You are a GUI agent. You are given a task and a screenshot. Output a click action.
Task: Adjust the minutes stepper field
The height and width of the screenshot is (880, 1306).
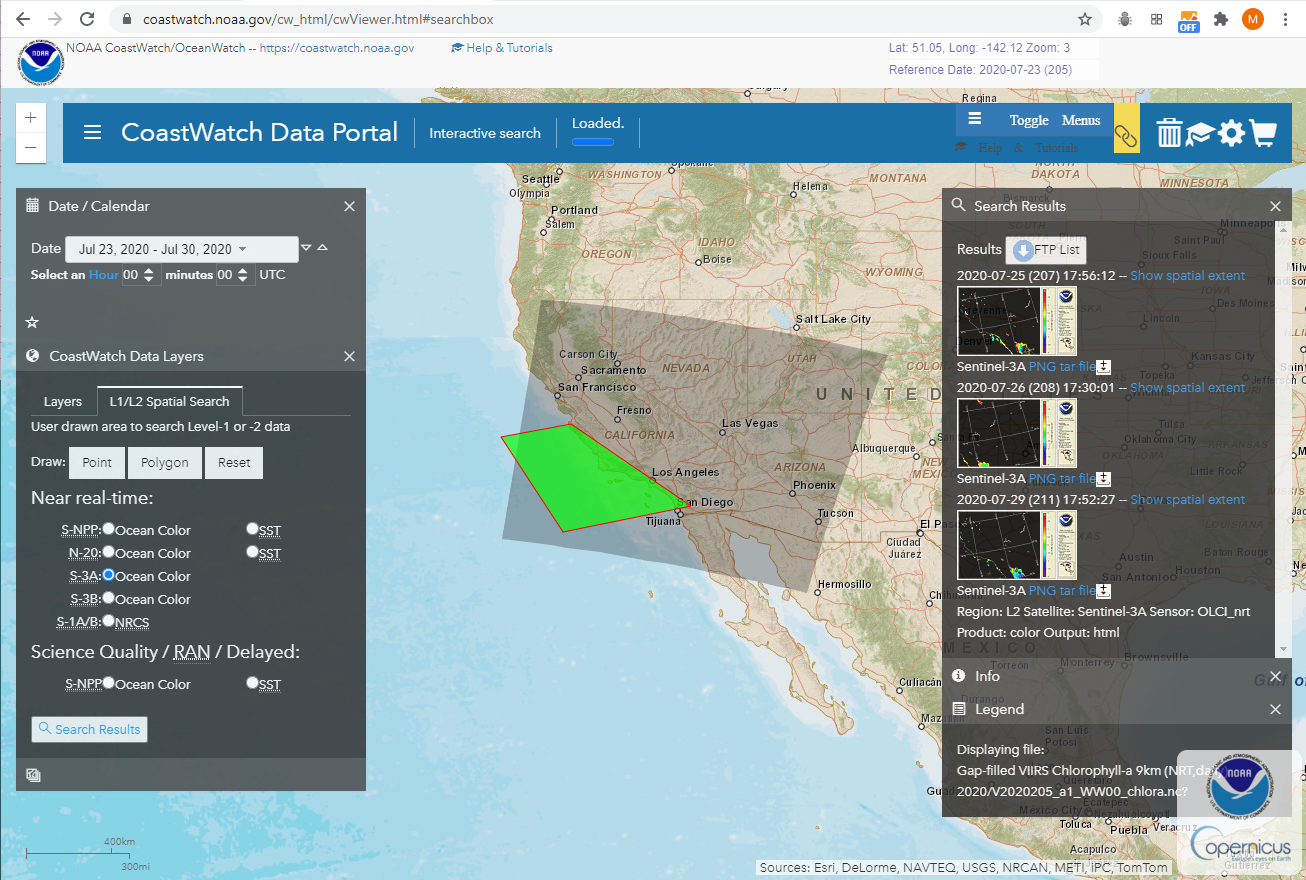(235, 274)
